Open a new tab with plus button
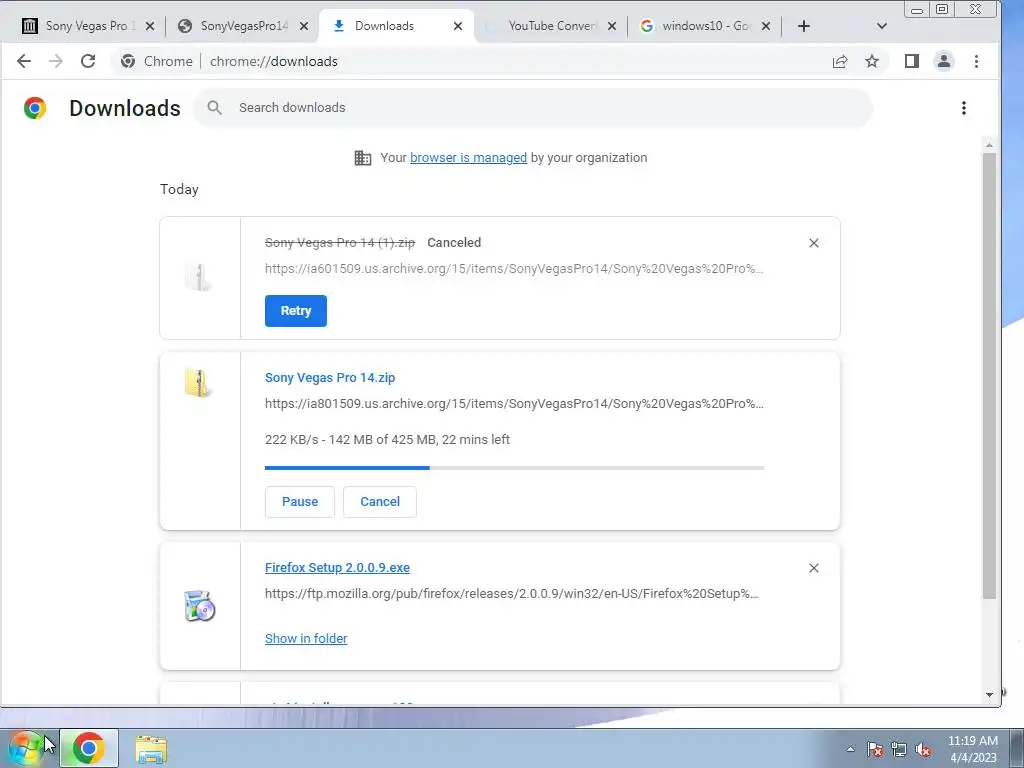1024x768 pixels. 804,26
